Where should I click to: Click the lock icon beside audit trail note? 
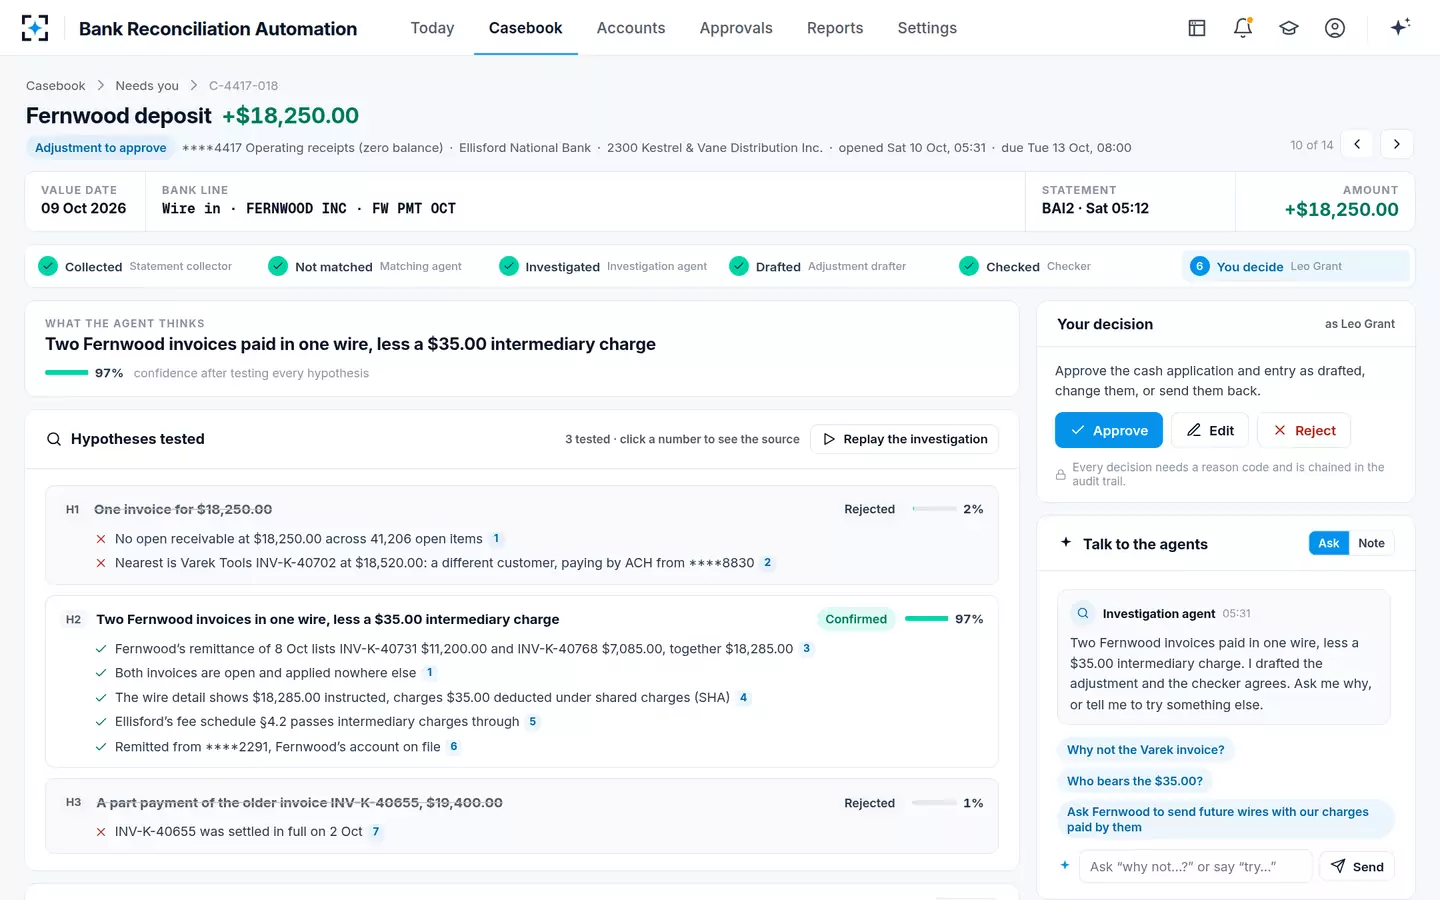(x=1061, y=474)
